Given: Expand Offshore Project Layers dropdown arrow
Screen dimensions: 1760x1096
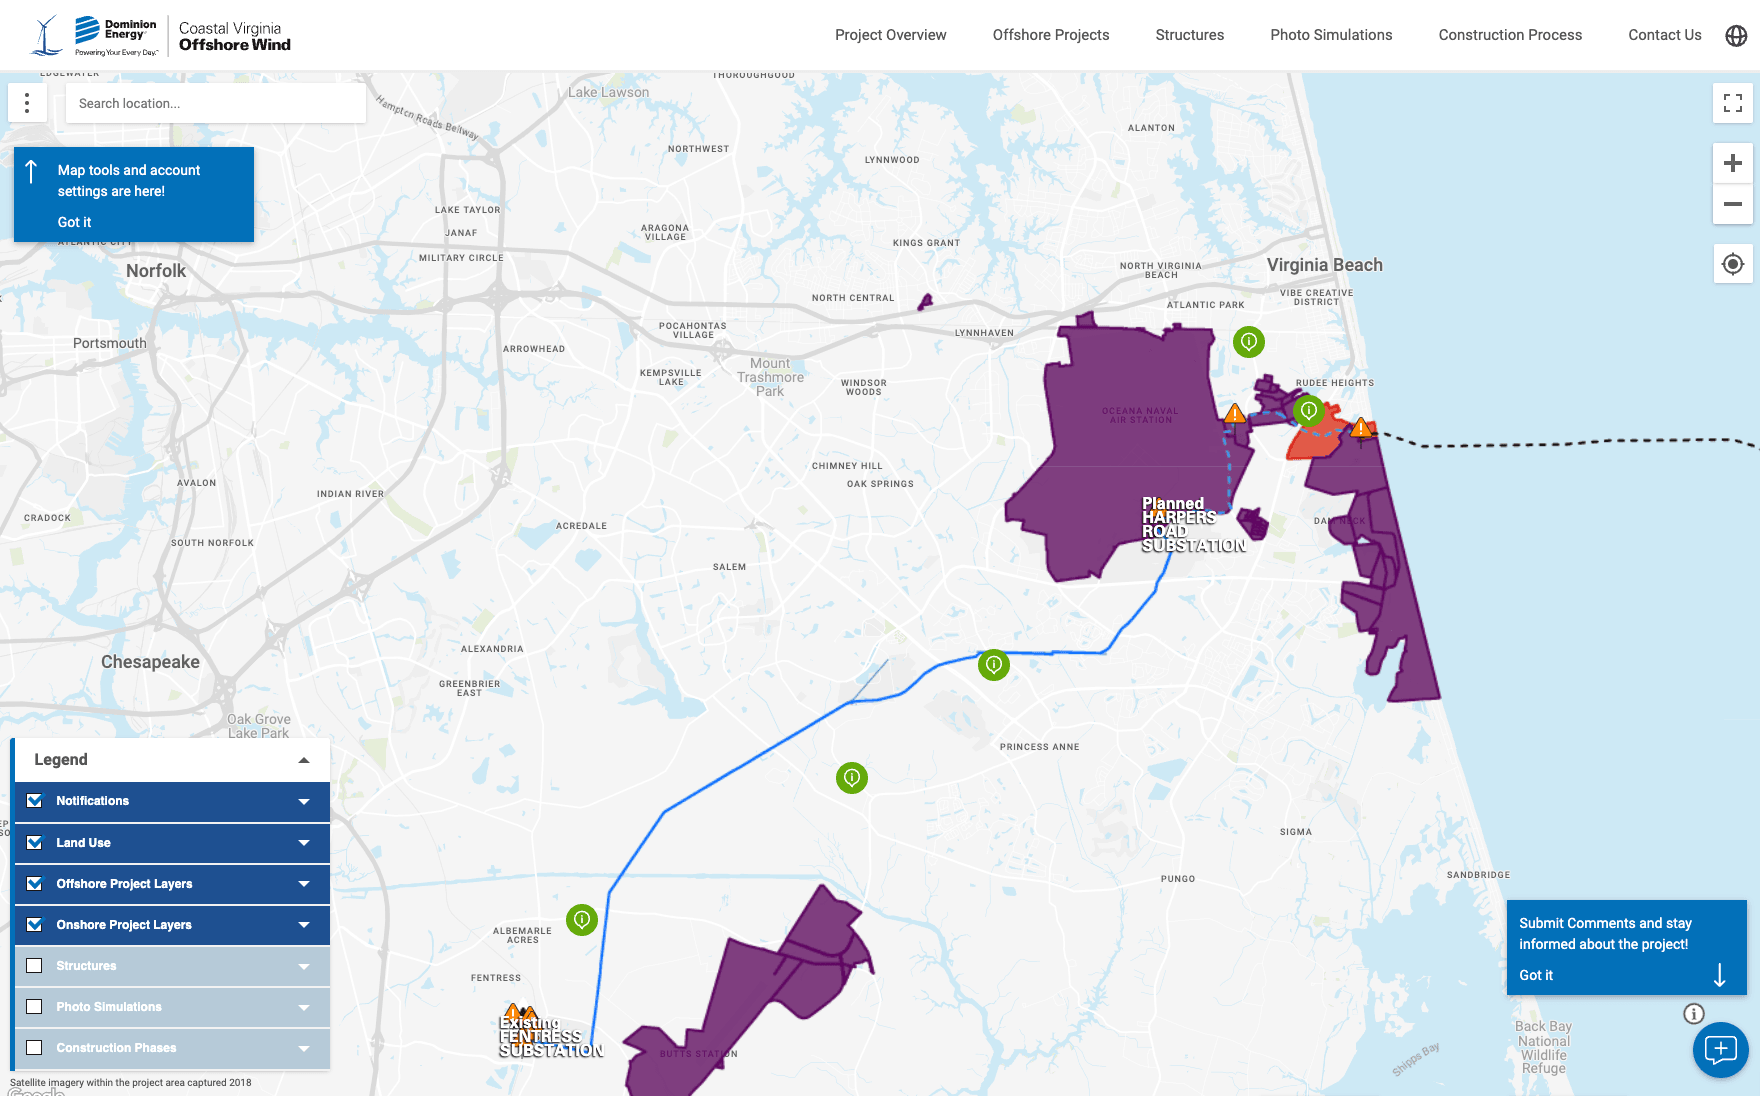Looking at the screenshot, I should pyautogui.click(x=304, y=884).
